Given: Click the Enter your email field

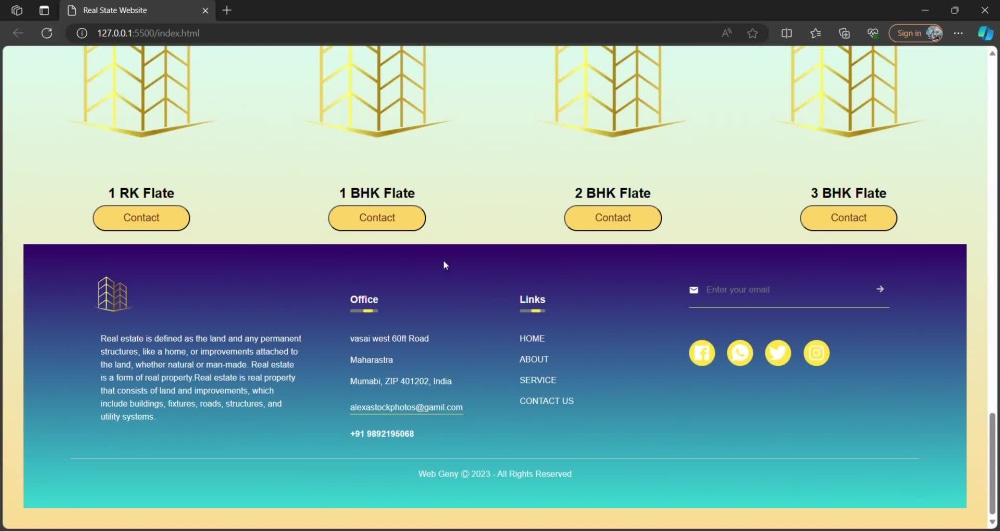Looking at the screenshot, I should 788,290.
